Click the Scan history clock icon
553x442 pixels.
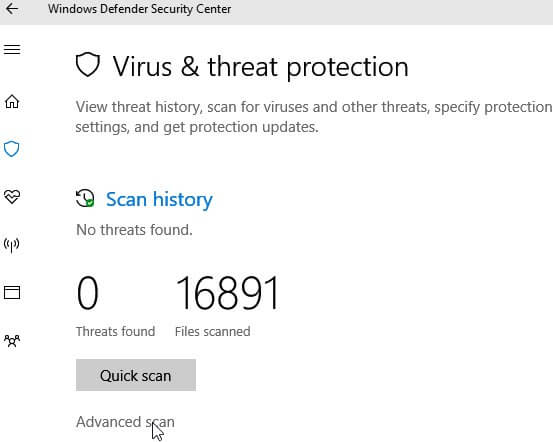click(x=85, y=198)
